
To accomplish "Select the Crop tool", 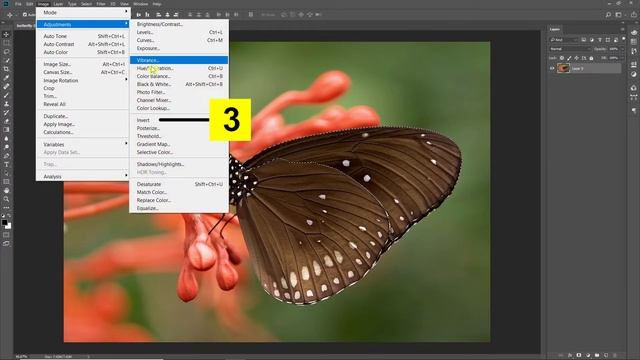I will coord(6,69).
